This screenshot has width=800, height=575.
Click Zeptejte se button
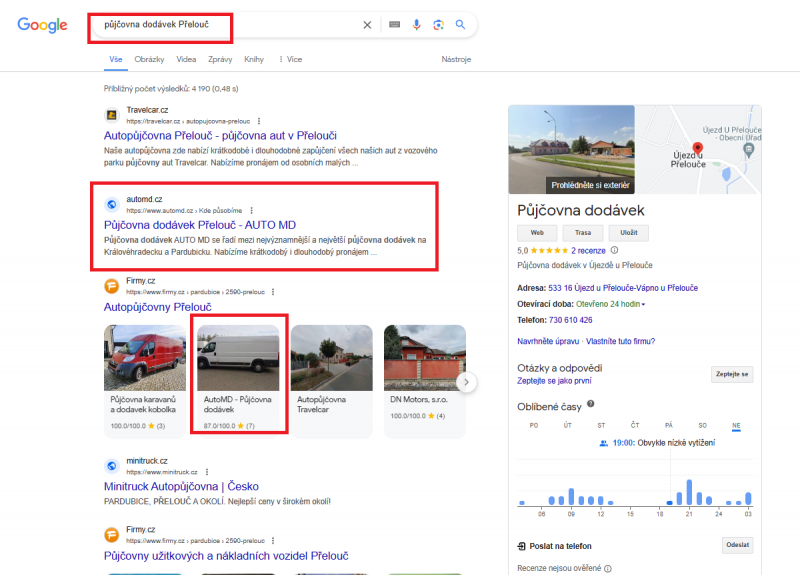732,374
